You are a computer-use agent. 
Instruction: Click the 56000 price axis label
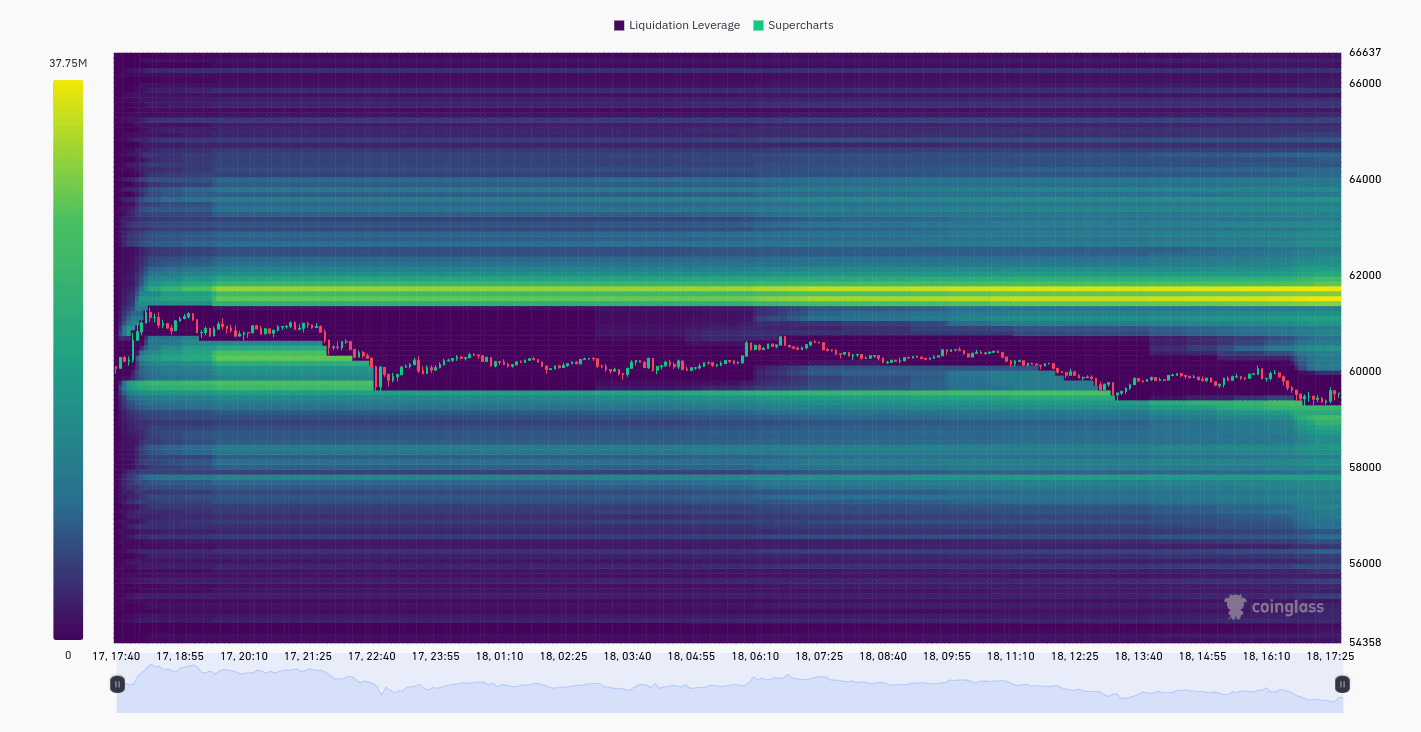1365,563
